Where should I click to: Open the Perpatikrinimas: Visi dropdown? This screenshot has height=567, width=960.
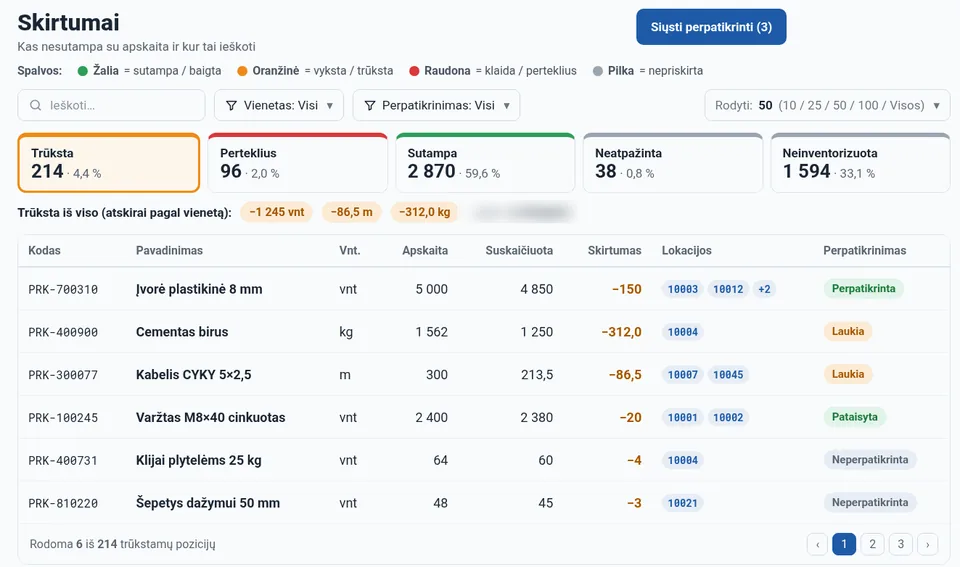(437, 105)
